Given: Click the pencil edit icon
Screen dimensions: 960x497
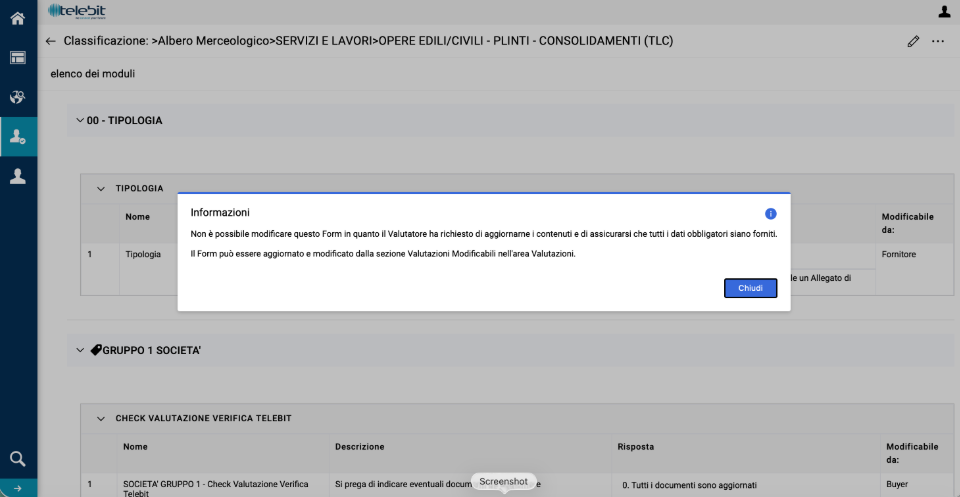Looking at the screenshot, I should tap(913, 41).
